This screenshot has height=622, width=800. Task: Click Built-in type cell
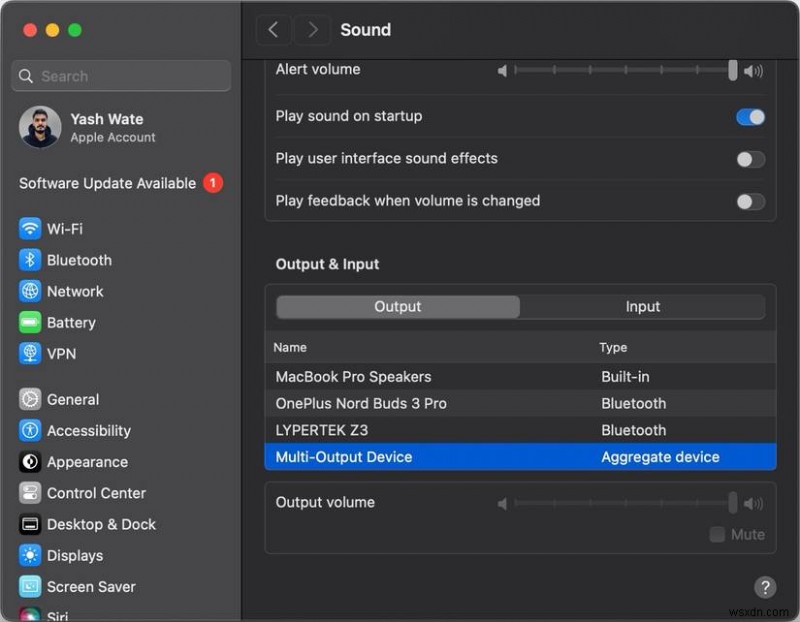tap(625, 377)
